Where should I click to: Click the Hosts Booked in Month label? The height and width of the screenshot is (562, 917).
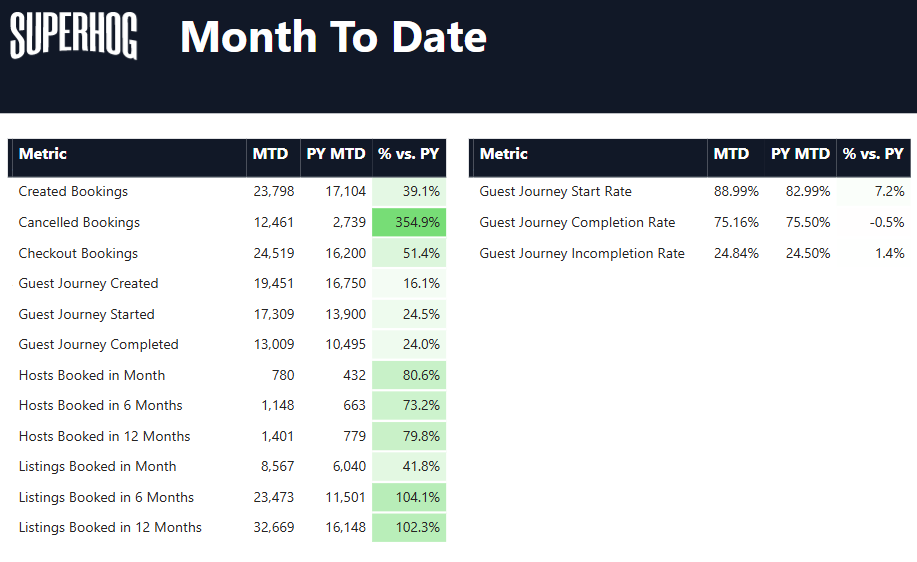point(92,376)
